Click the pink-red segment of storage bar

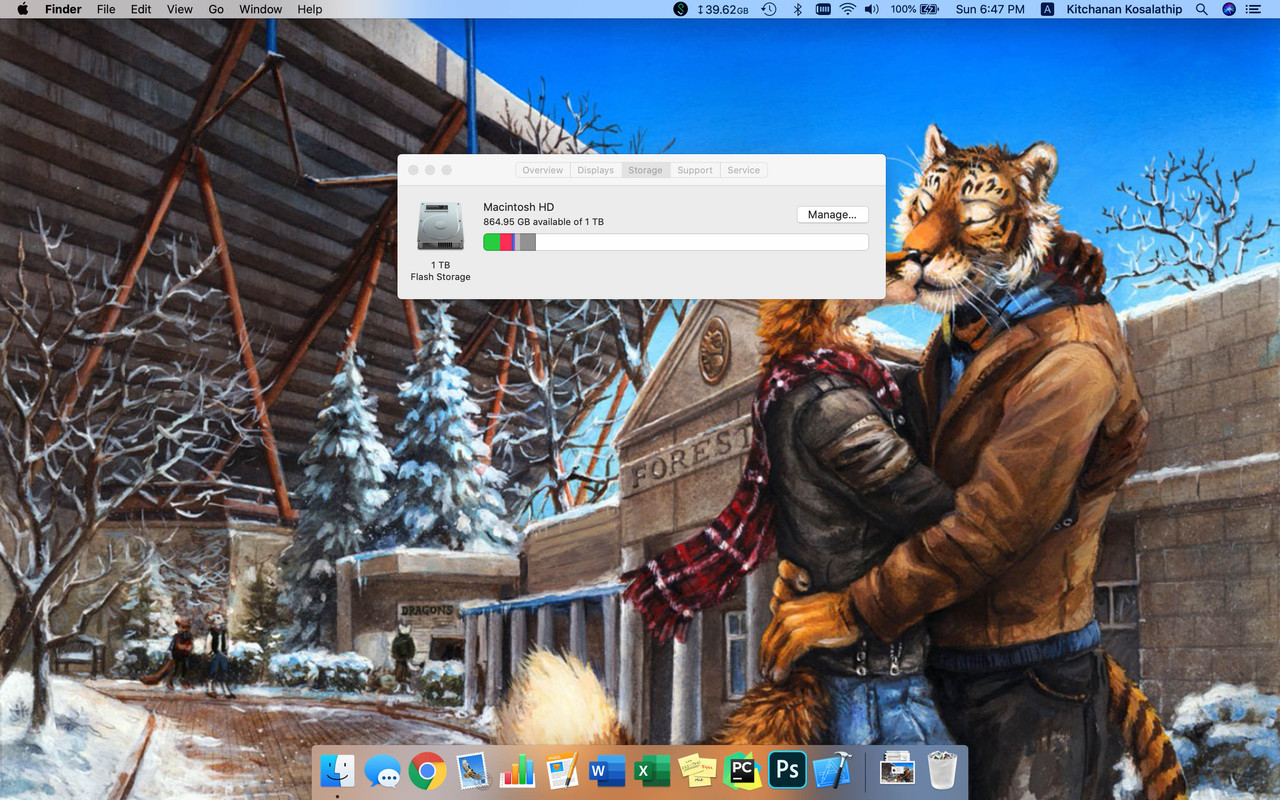[506, 242]
